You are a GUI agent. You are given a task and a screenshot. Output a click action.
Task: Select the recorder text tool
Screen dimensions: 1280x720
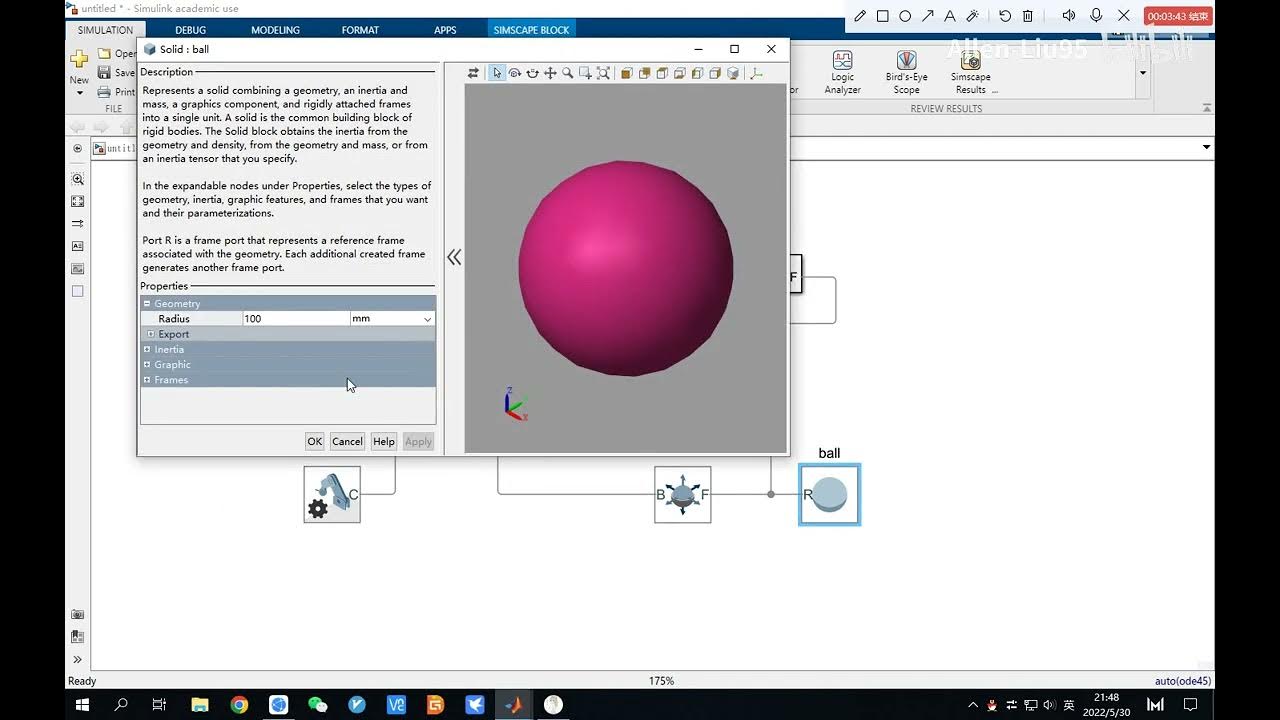pos(949,16)
